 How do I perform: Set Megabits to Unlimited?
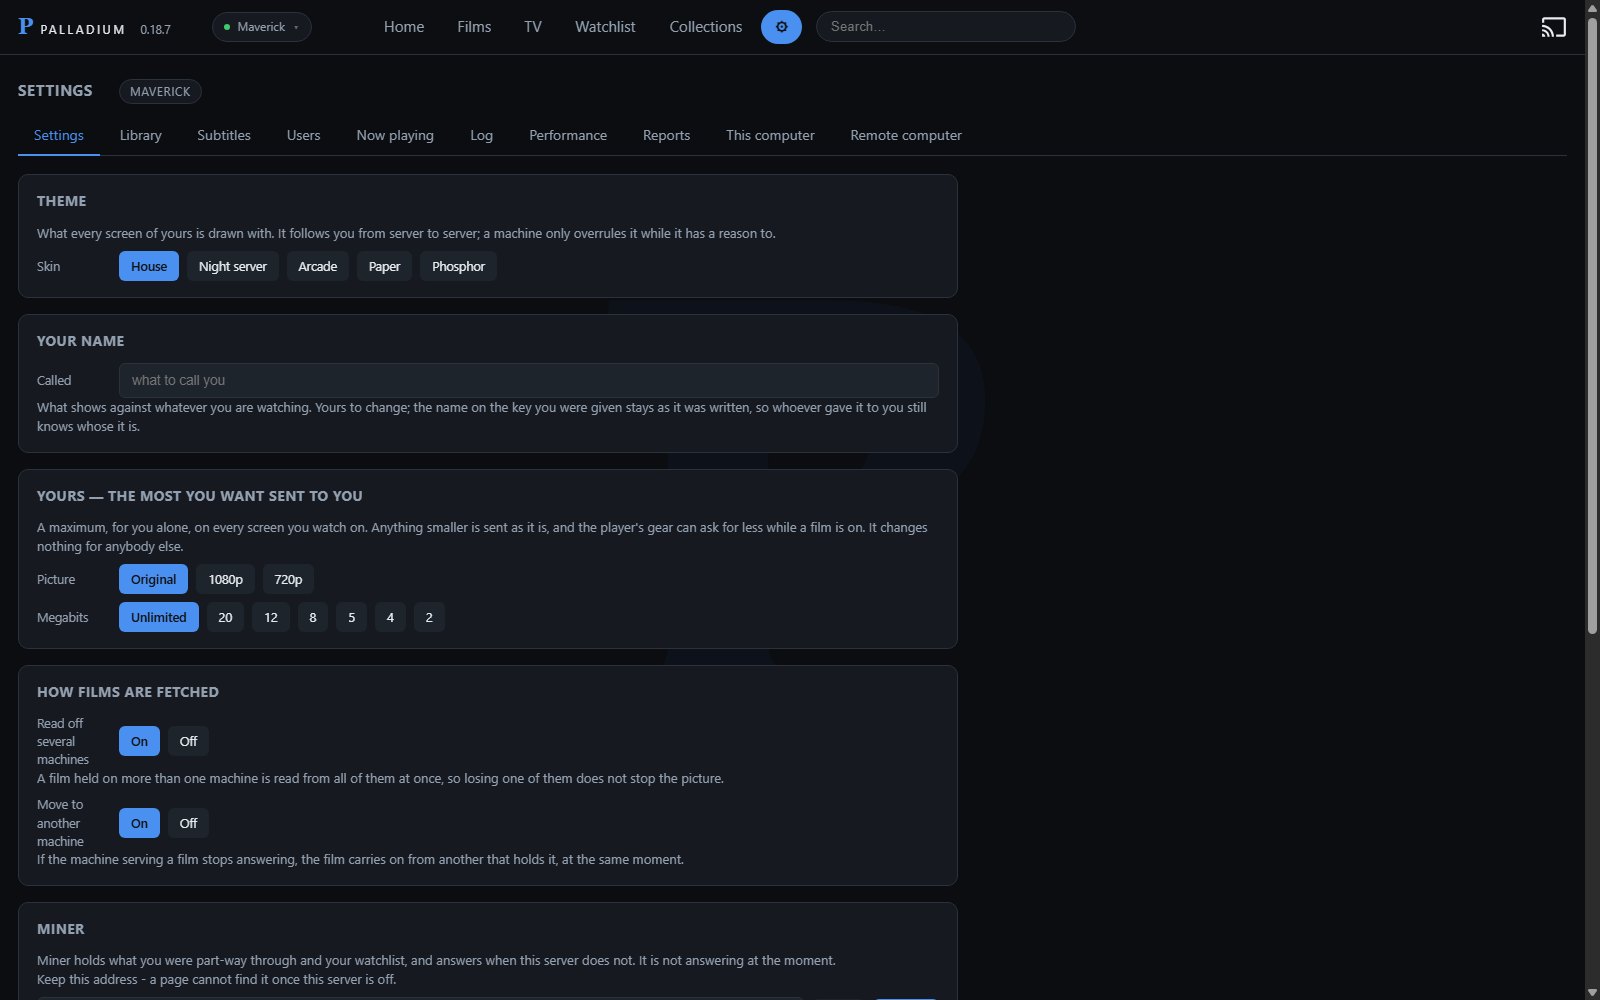[159, 617]
